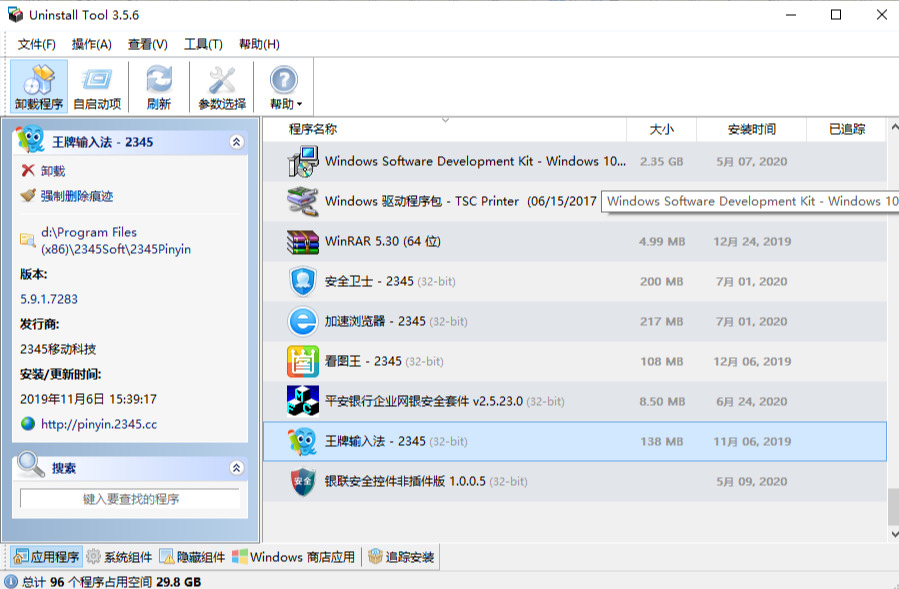The height and width of the screenshot is (589, 899).
Task: Open the 自启动项 startup items toolbar button
Action: click(x=97, y=87)
